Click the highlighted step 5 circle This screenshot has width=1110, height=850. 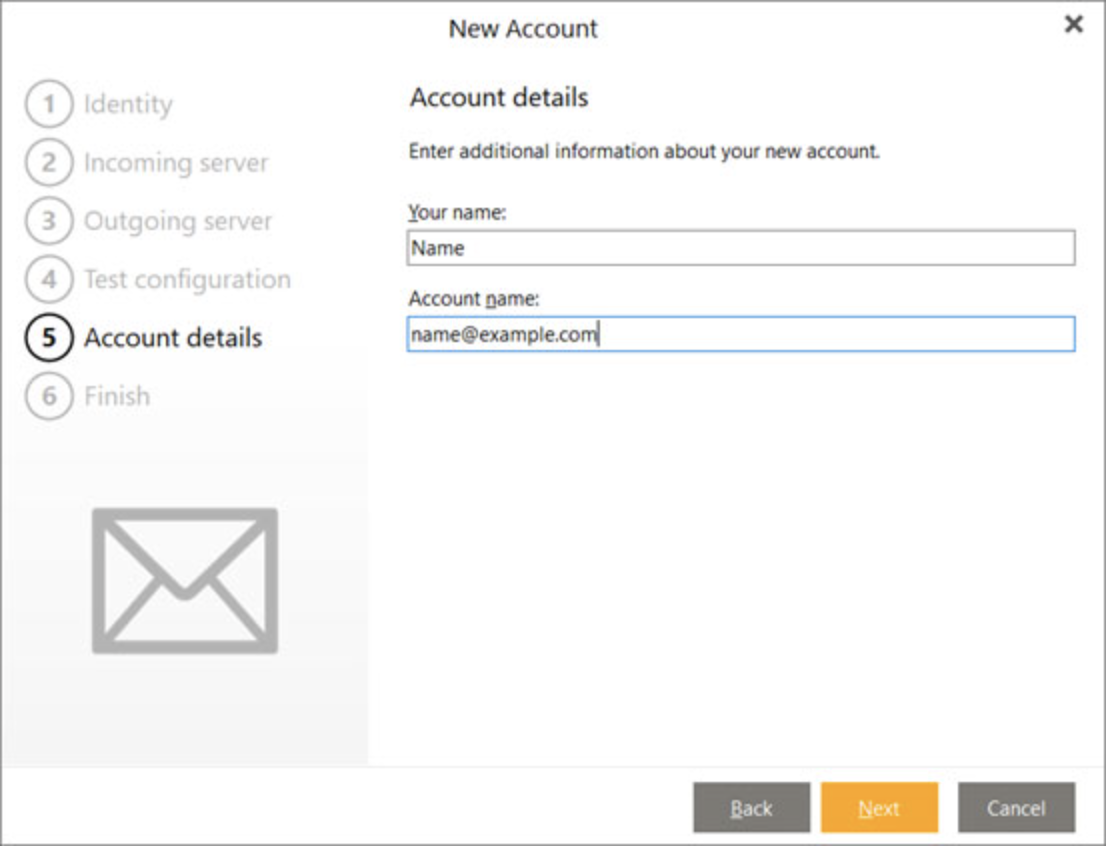(49, 338)
